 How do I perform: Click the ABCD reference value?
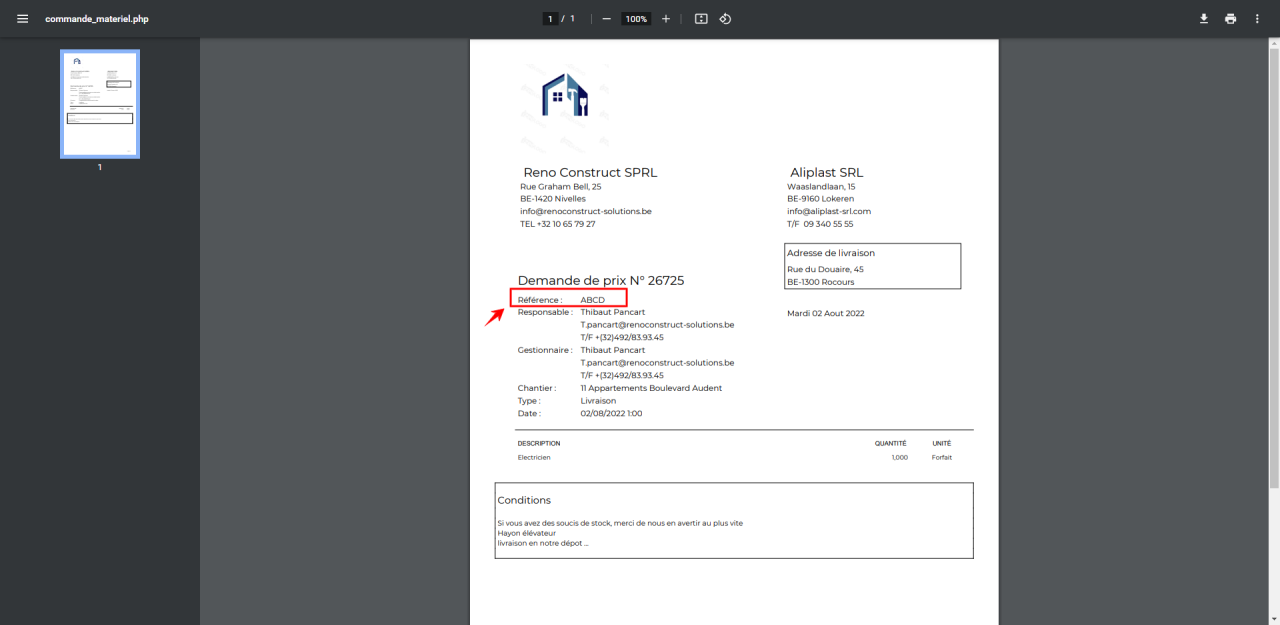[592, 300]
